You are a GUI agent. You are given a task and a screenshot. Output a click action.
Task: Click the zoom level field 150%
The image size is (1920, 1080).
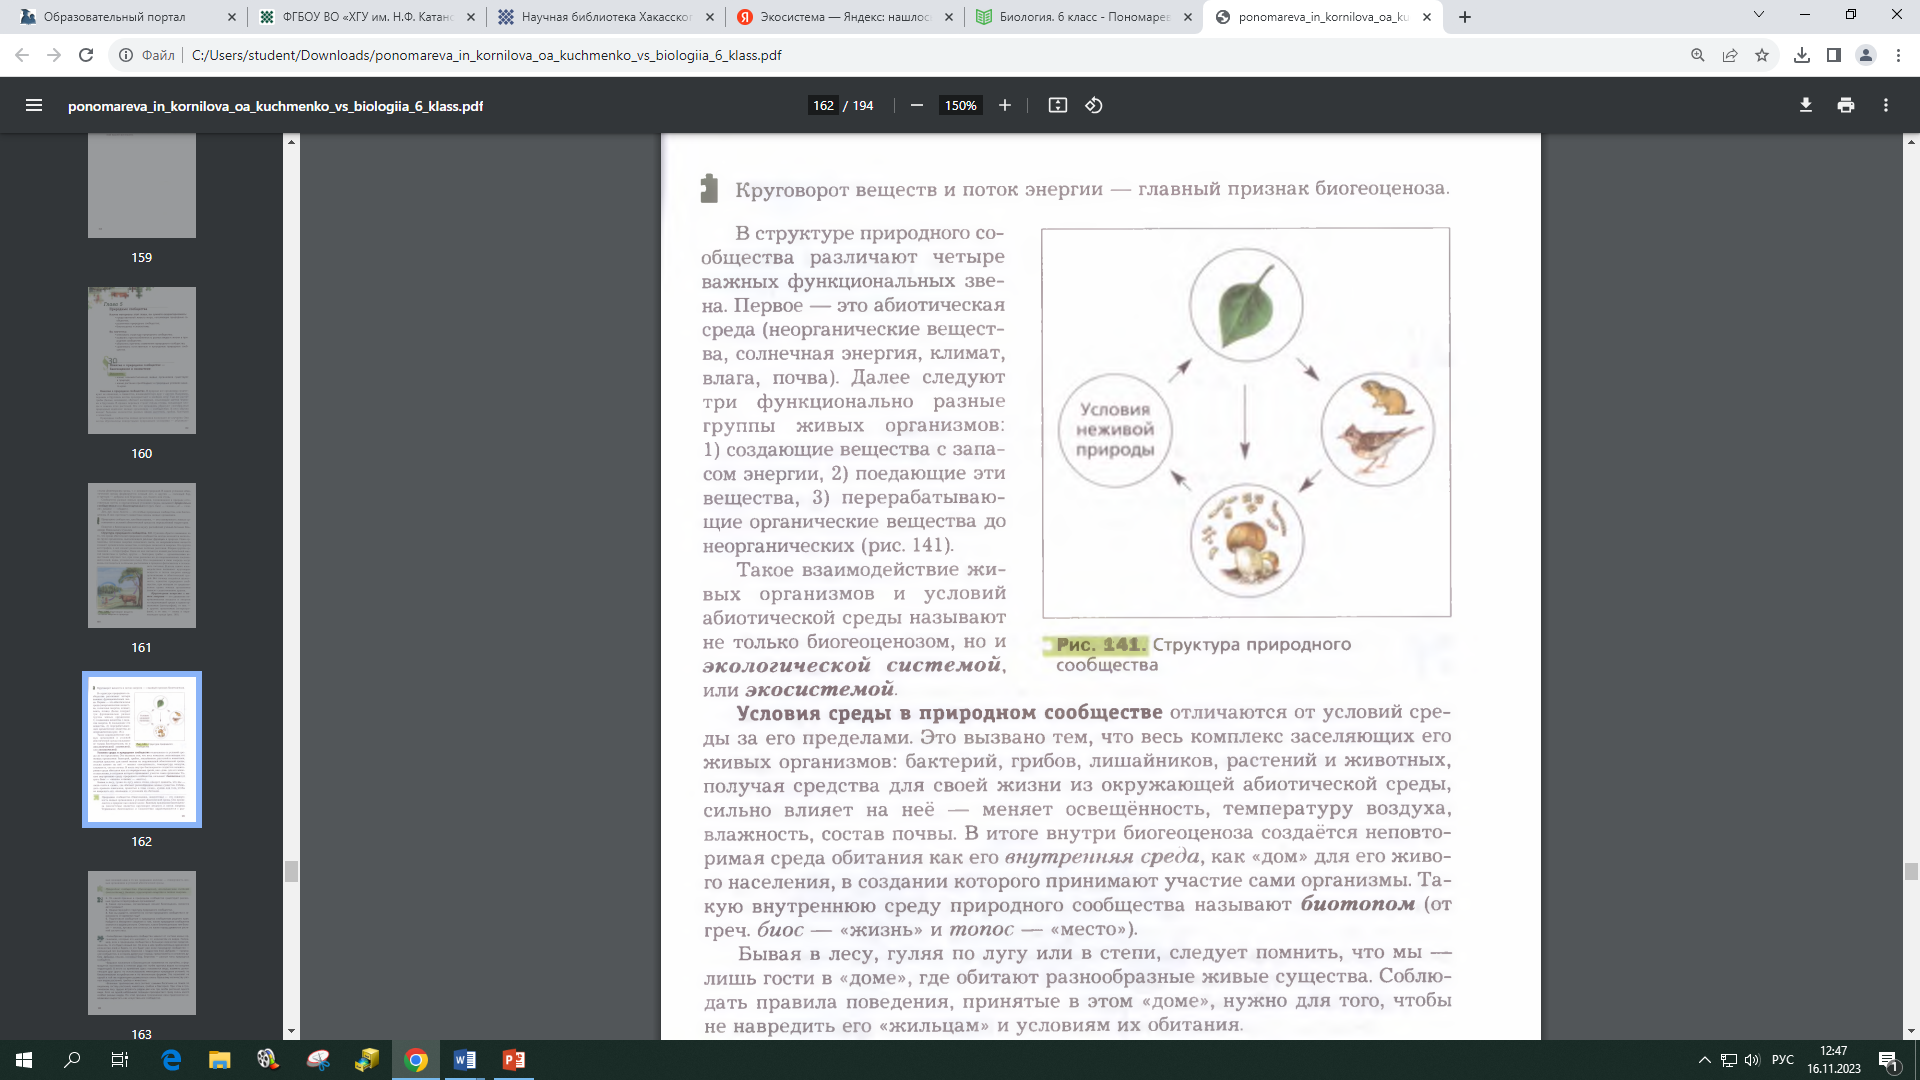961,105
